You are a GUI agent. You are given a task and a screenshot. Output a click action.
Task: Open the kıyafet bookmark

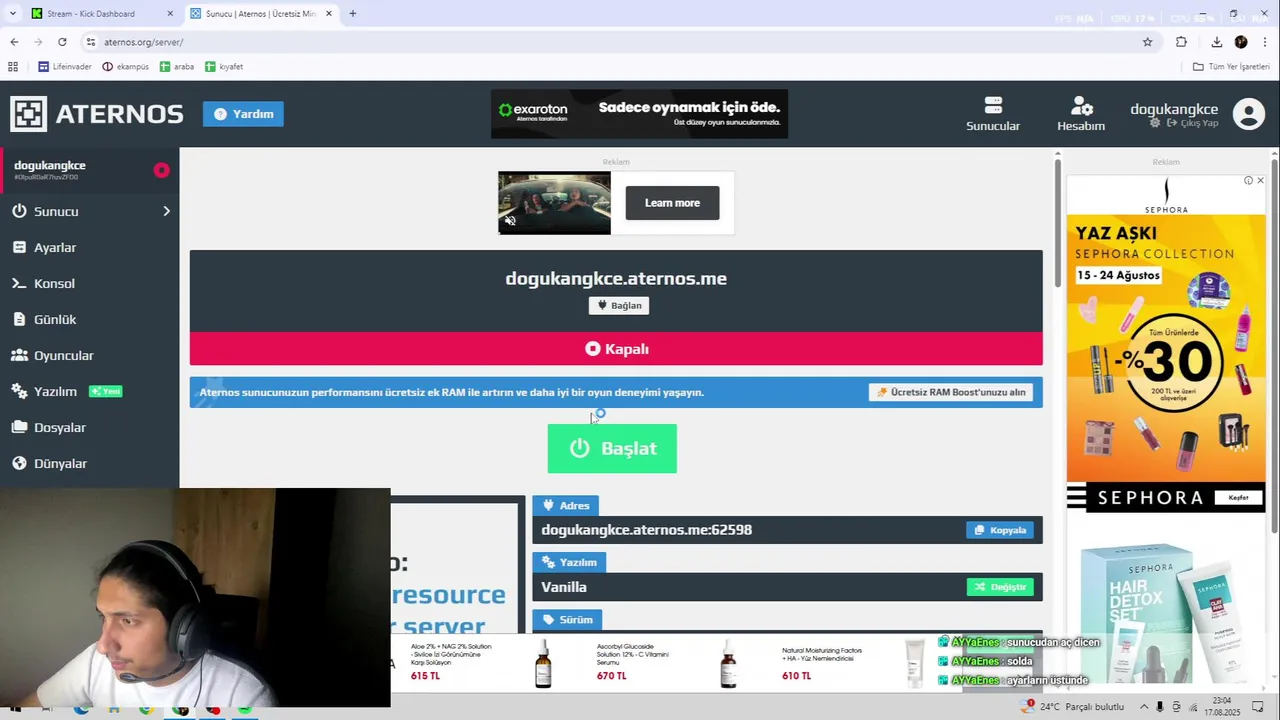[x=224, y=67]
